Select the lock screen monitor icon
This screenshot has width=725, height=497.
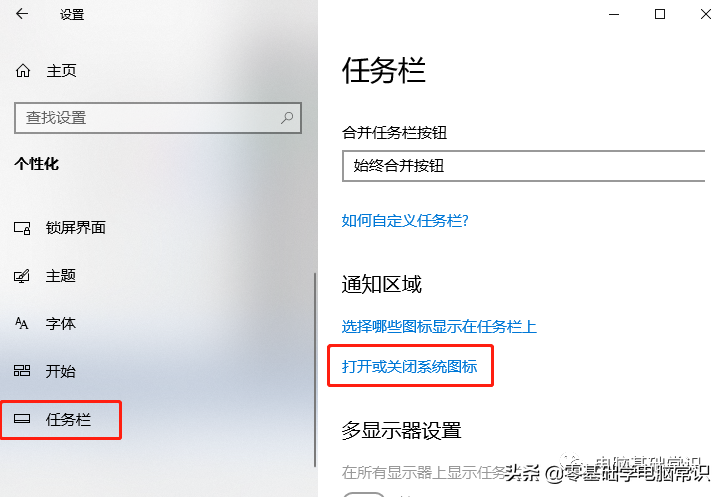click(22, 228)
